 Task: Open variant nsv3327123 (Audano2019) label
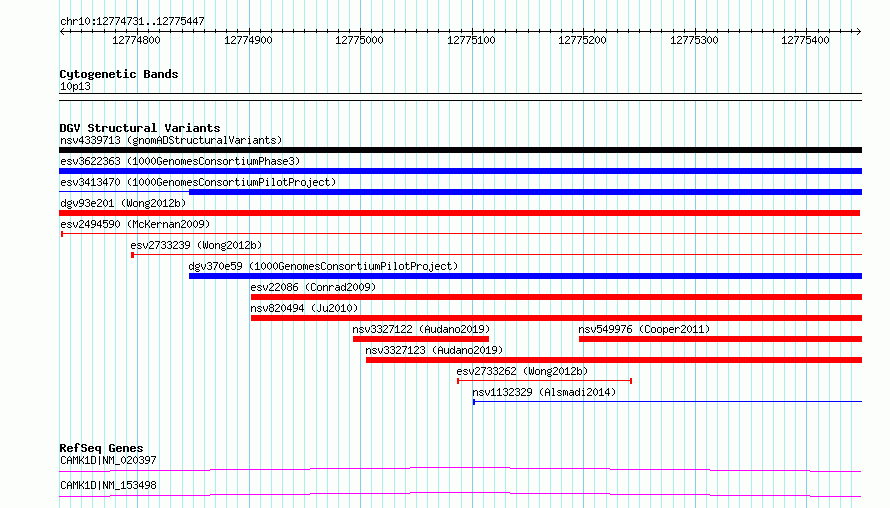click(434, 350)
